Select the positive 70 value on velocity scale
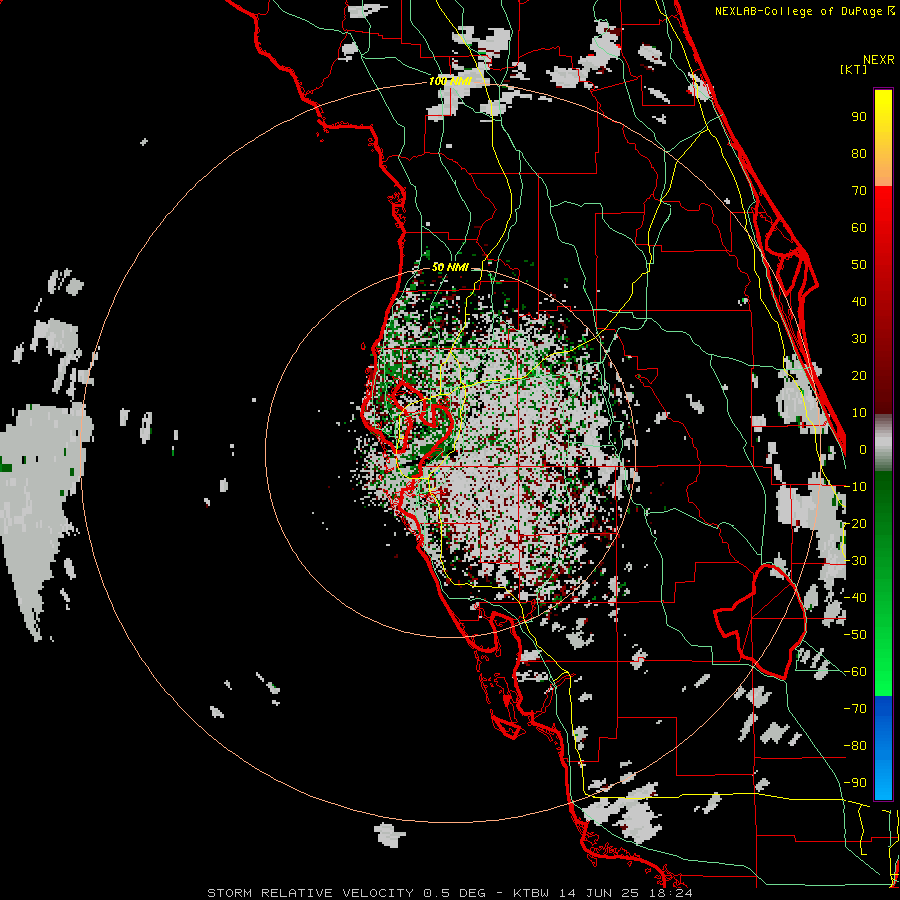The height and width of the screenshot is (900, 900). coord(859,191)
